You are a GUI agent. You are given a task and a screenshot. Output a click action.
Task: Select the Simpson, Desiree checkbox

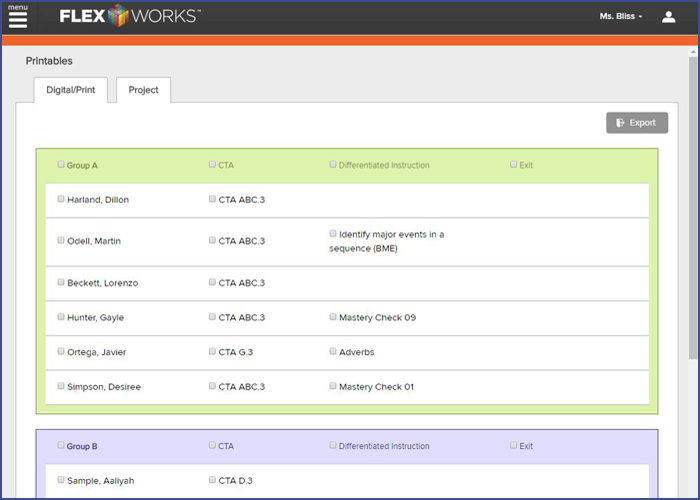click(x=61, y=386)
